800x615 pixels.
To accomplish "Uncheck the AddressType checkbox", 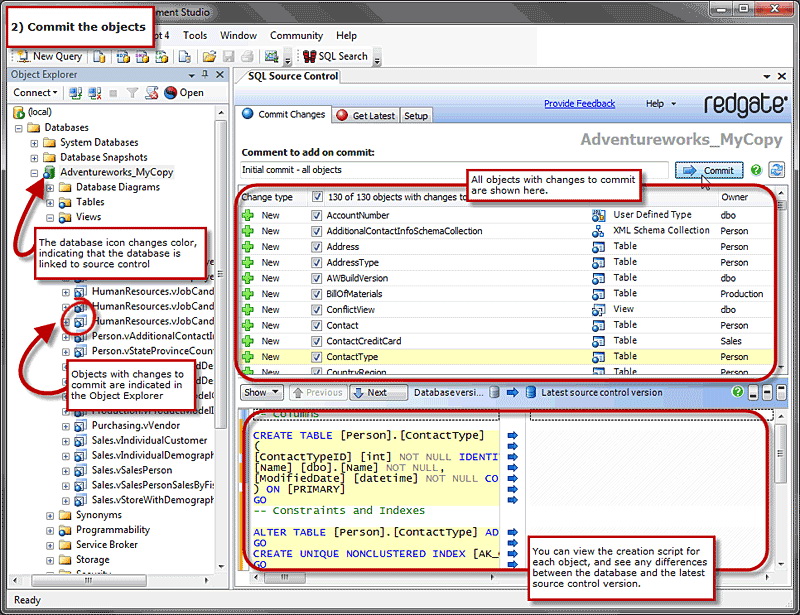I will [316, 263].
